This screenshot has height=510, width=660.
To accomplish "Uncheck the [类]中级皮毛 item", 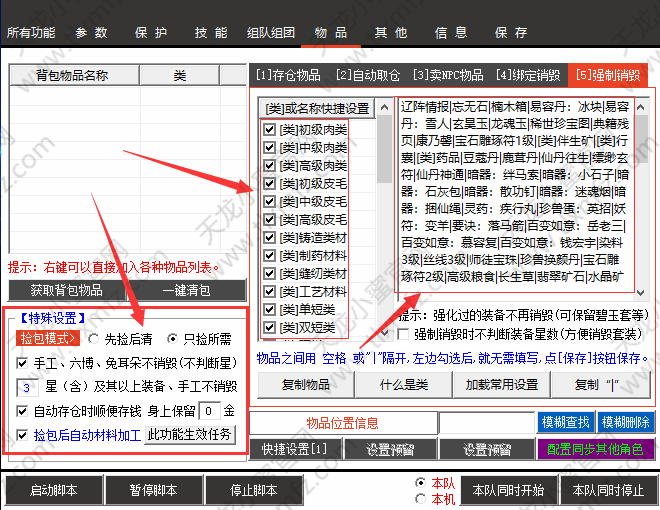I will coord(269,202).
